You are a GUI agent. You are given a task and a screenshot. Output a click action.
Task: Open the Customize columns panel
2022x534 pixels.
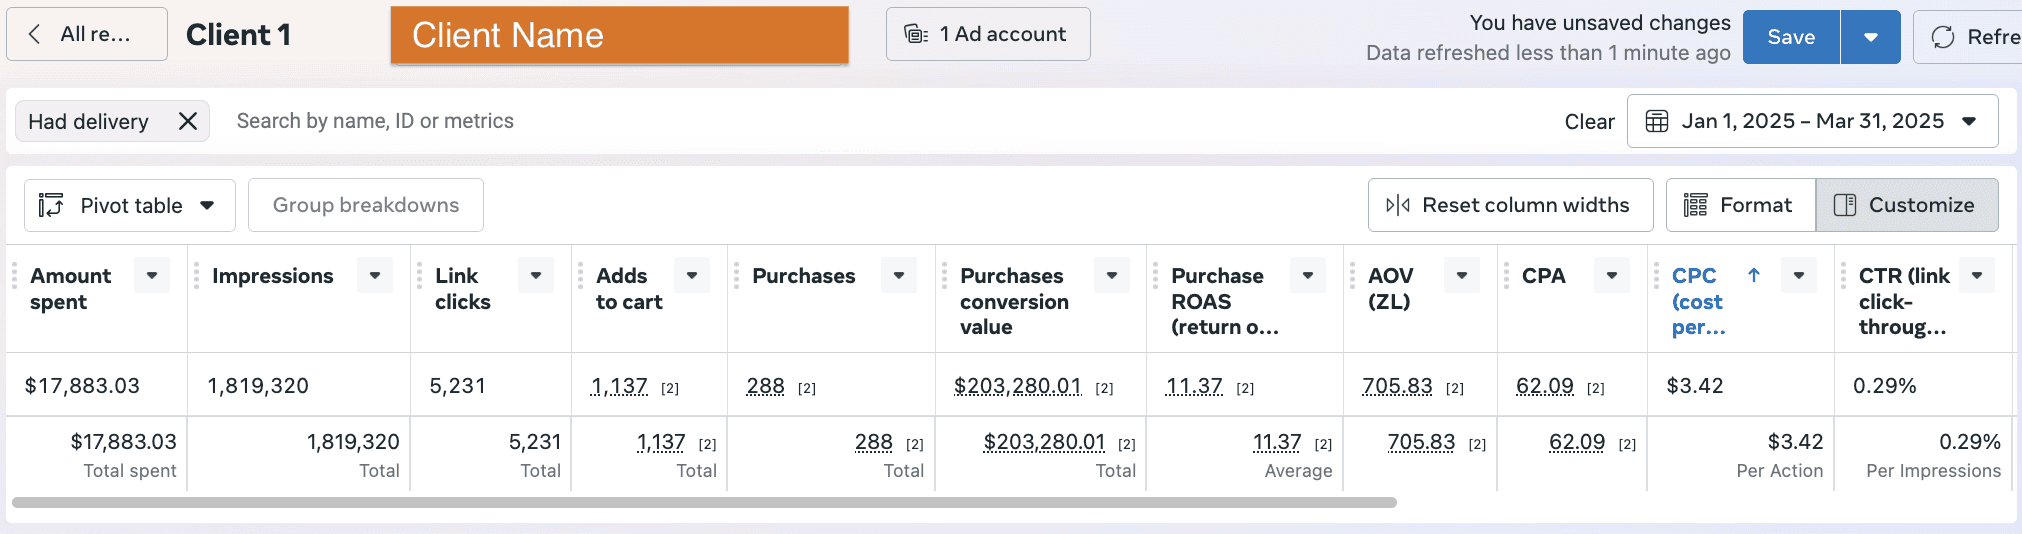(x=1907, y=205)
